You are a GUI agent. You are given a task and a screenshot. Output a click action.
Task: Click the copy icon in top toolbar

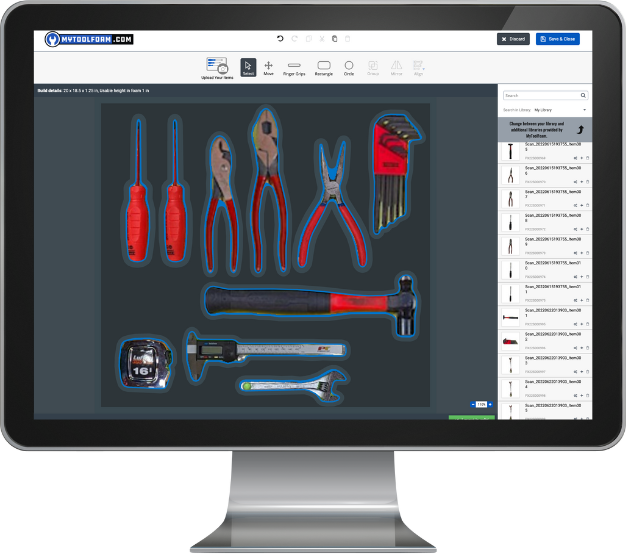point(334,39)
